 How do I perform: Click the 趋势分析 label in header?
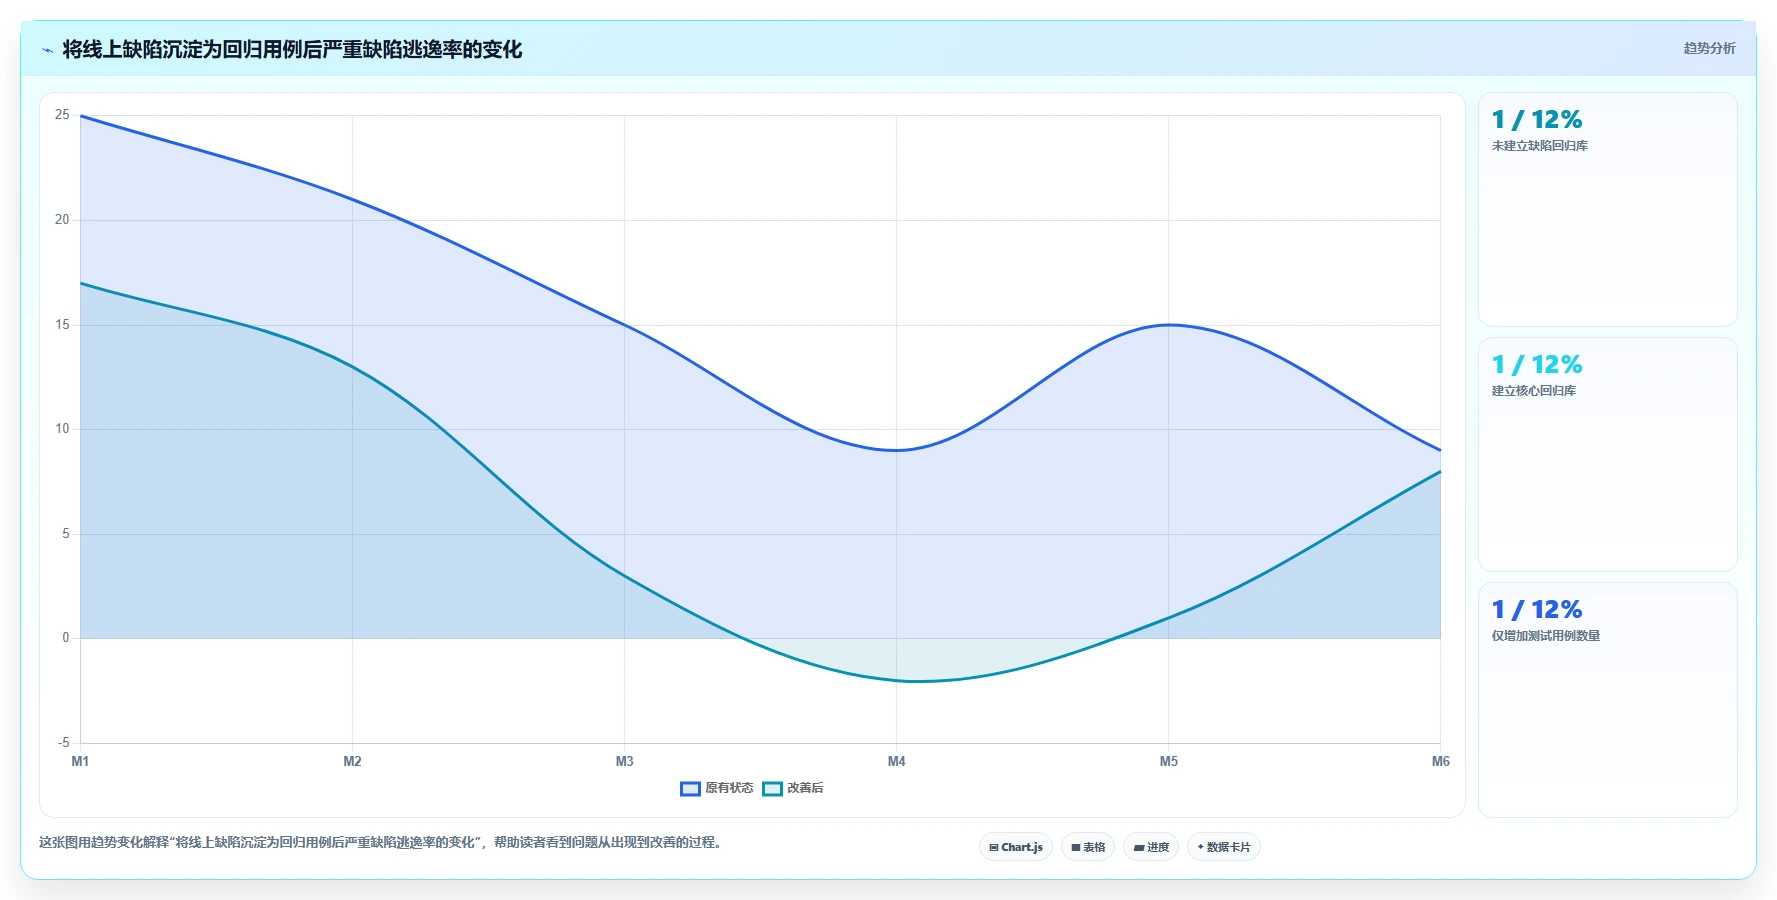[1709, 48]
